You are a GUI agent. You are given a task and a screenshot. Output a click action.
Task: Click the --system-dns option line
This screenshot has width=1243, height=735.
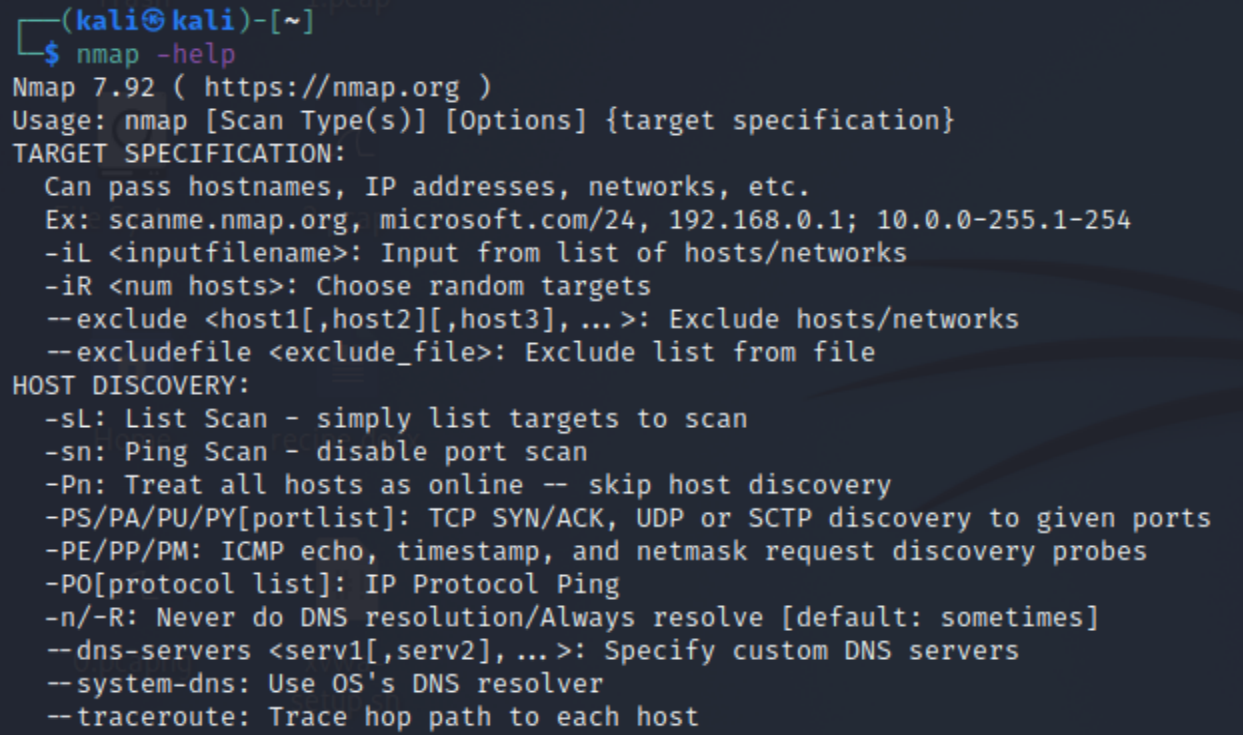(x=324, y=684)
